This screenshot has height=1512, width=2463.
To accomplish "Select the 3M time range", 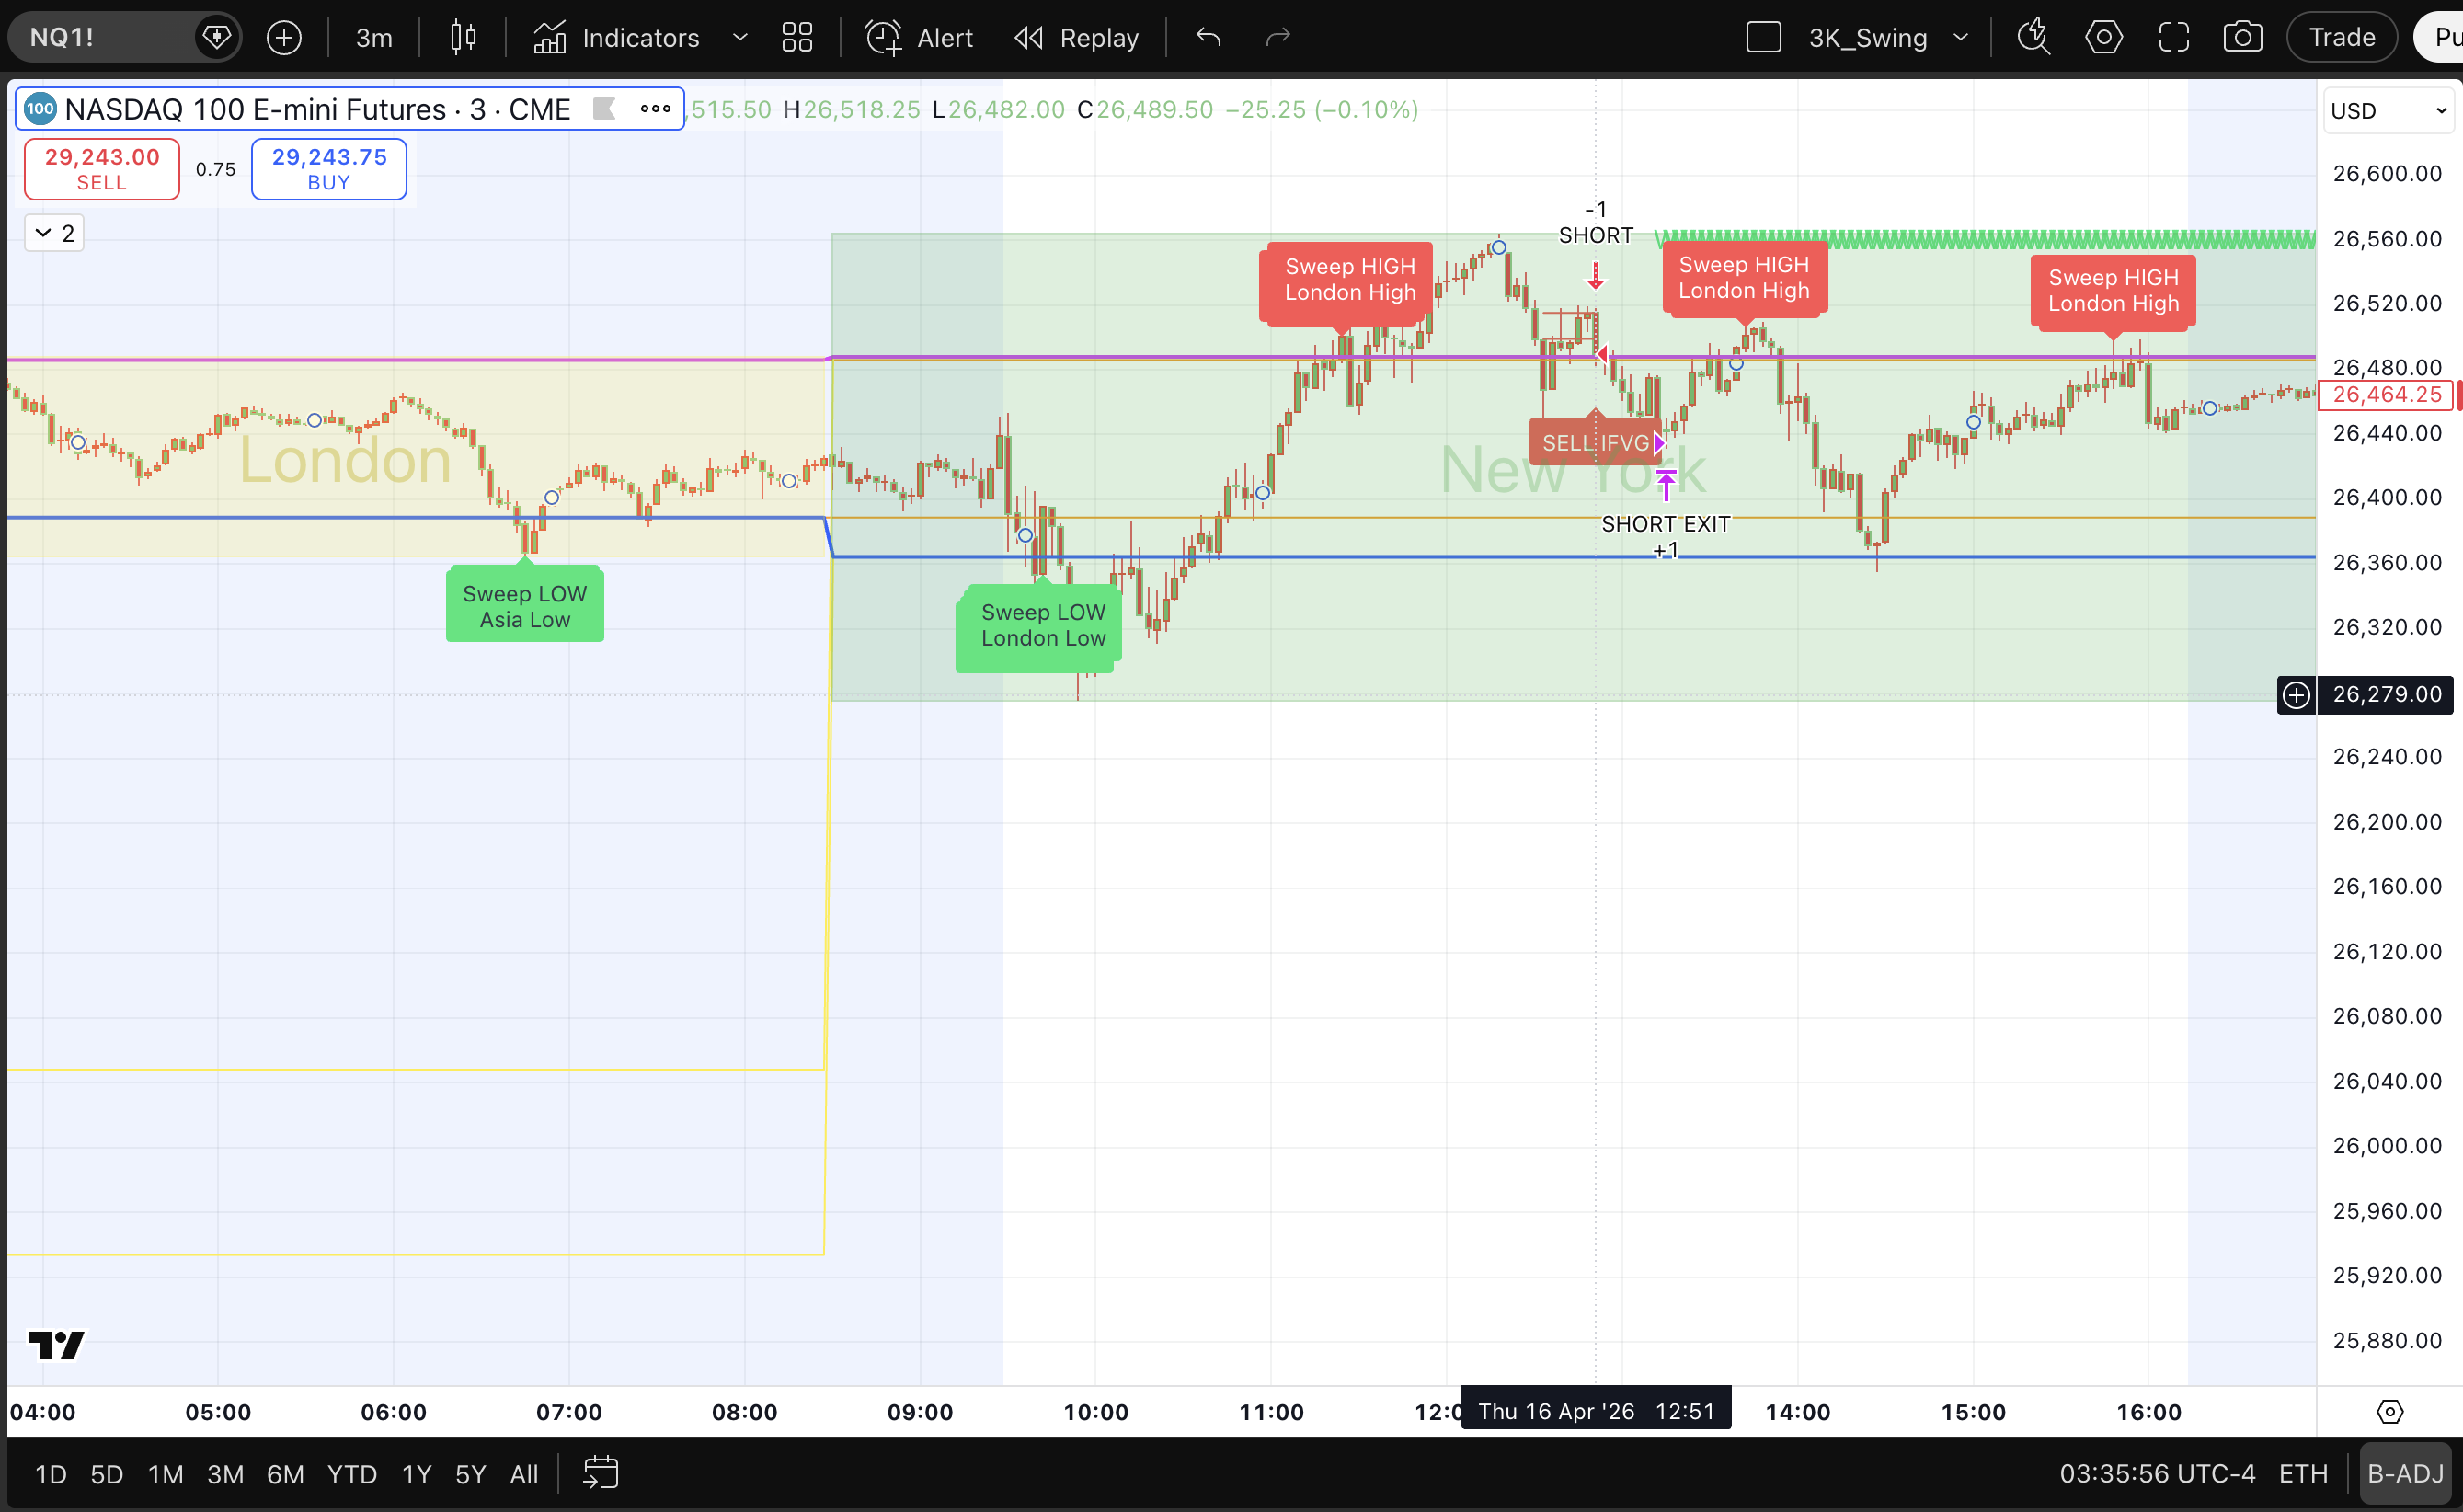I will pyautogui.click(x=226, y=1474).
